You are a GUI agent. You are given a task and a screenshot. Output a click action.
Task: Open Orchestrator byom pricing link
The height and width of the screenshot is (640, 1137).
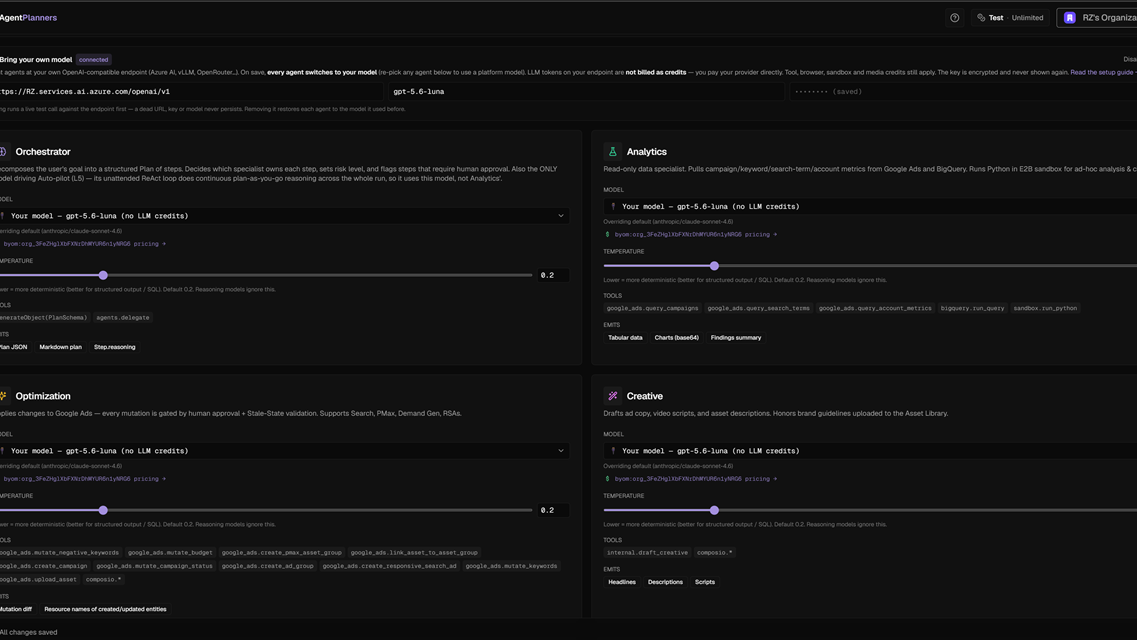[x=84, y=244]
